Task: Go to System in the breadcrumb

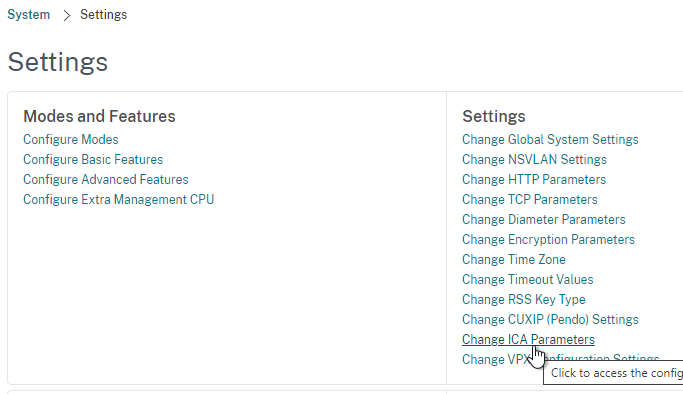Action: pyautogui.click(x=29, y=14)
